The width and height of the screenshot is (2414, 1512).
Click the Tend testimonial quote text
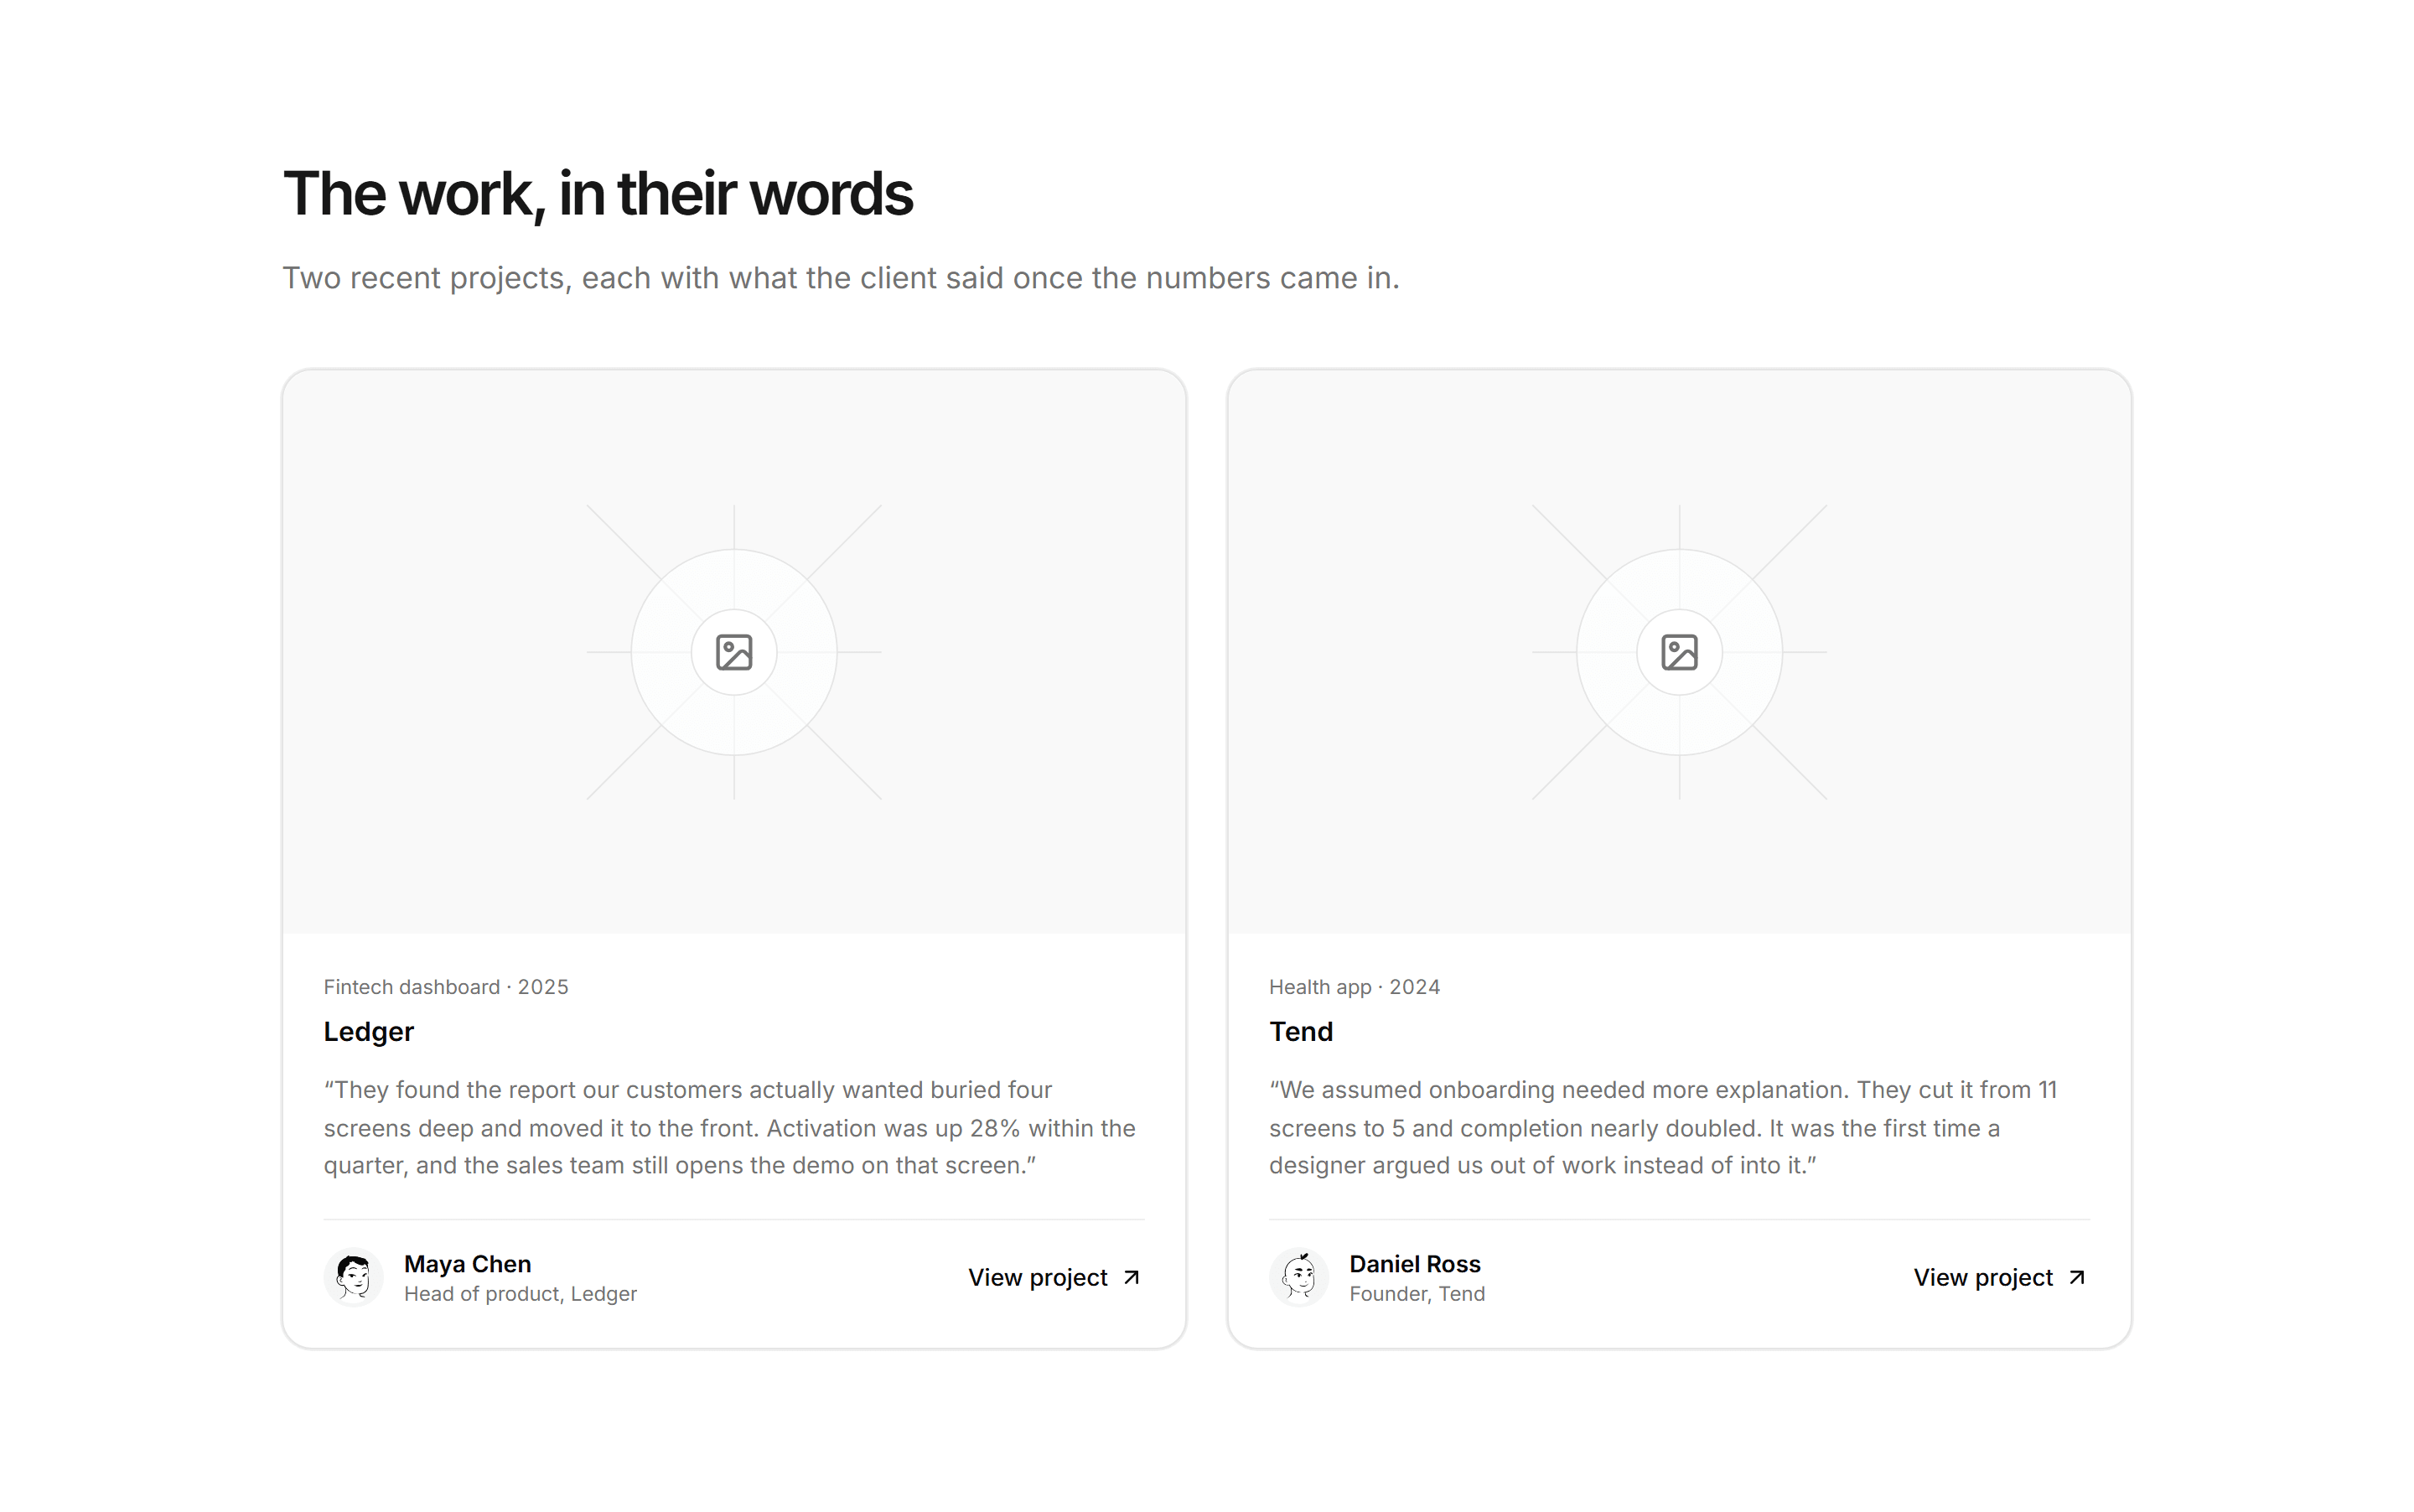[x=1662, y=1127]
